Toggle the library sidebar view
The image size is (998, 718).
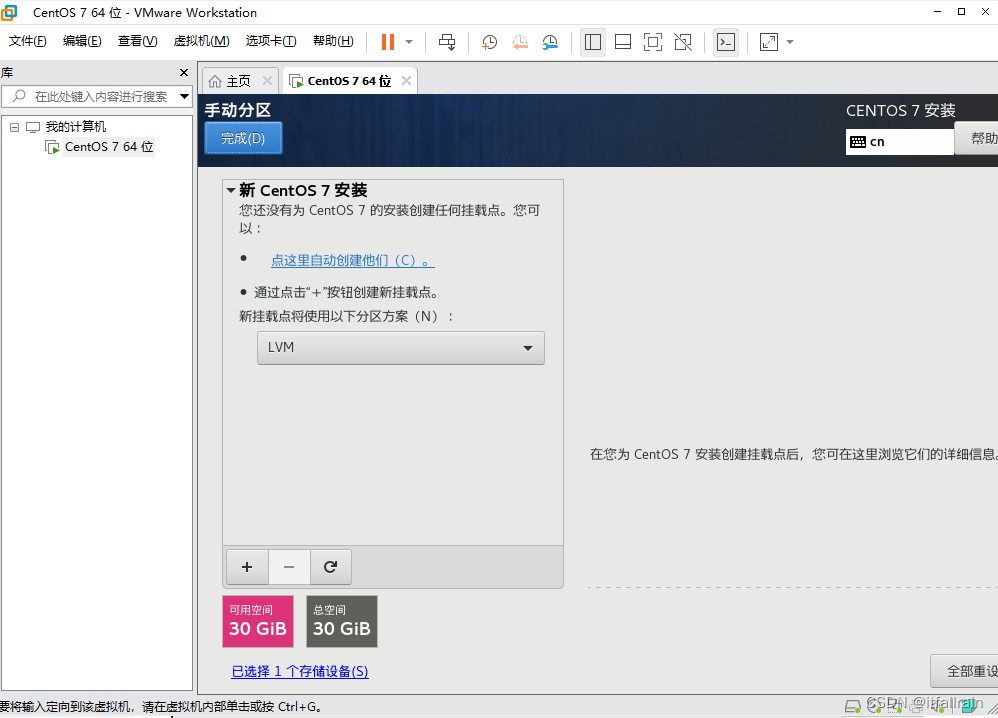(593, 42)
